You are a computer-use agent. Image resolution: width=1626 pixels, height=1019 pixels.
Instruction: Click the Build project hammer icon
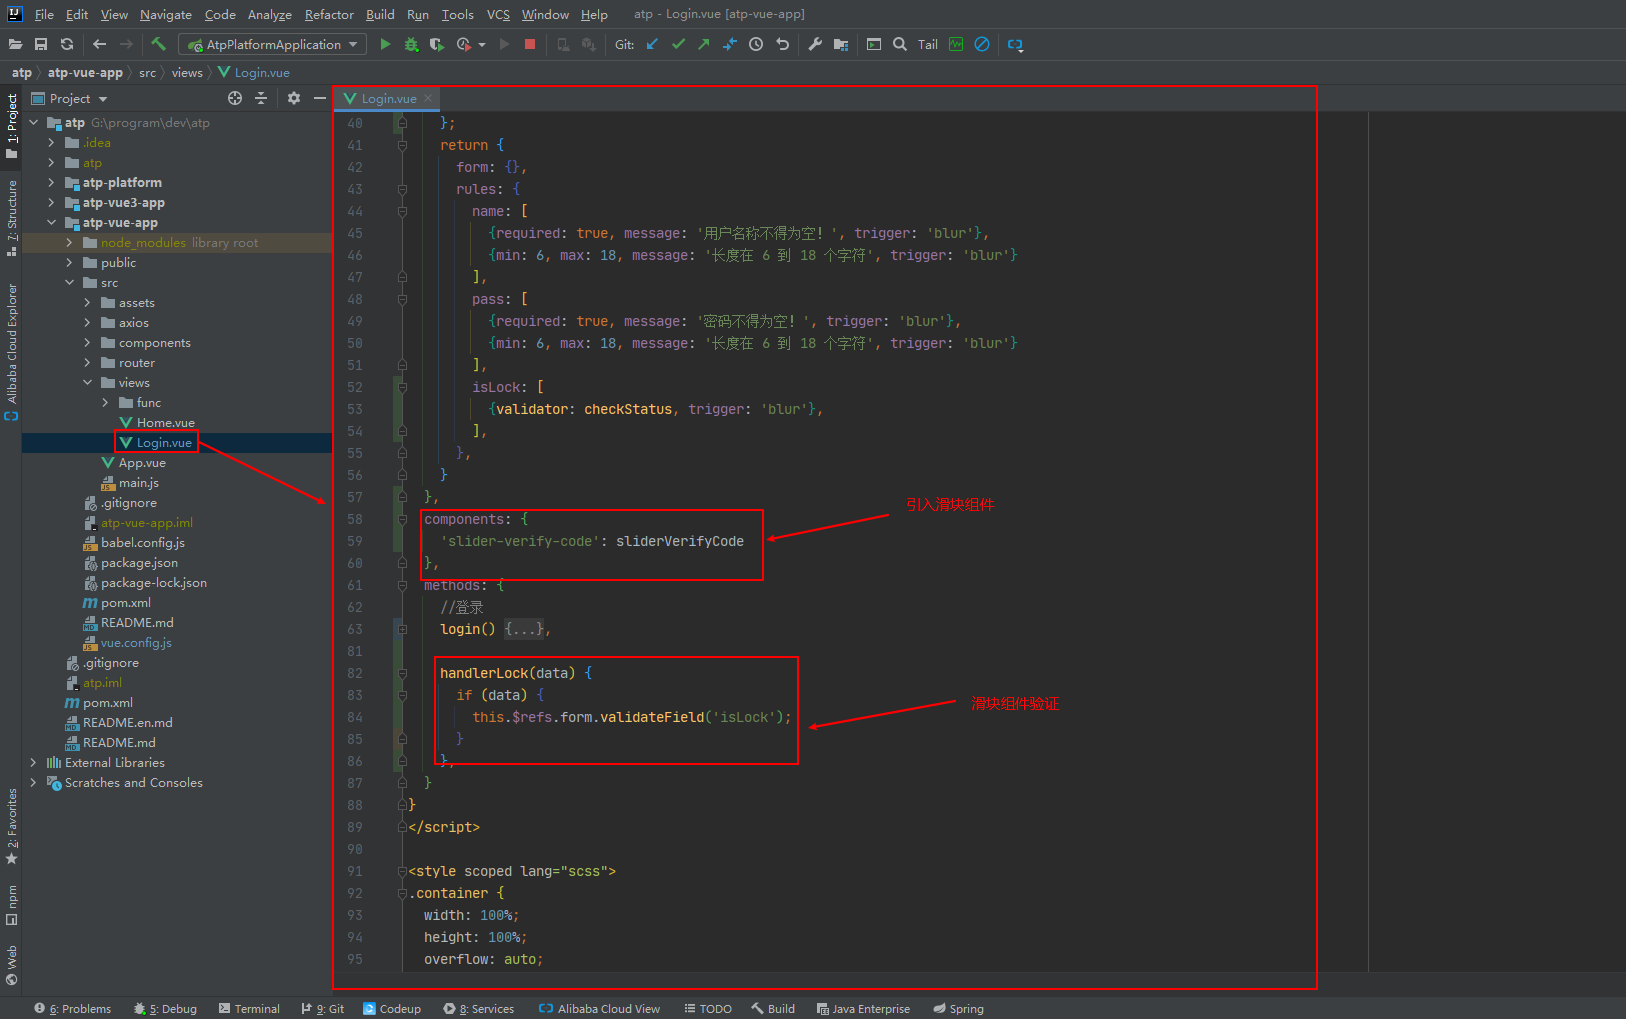158,44
